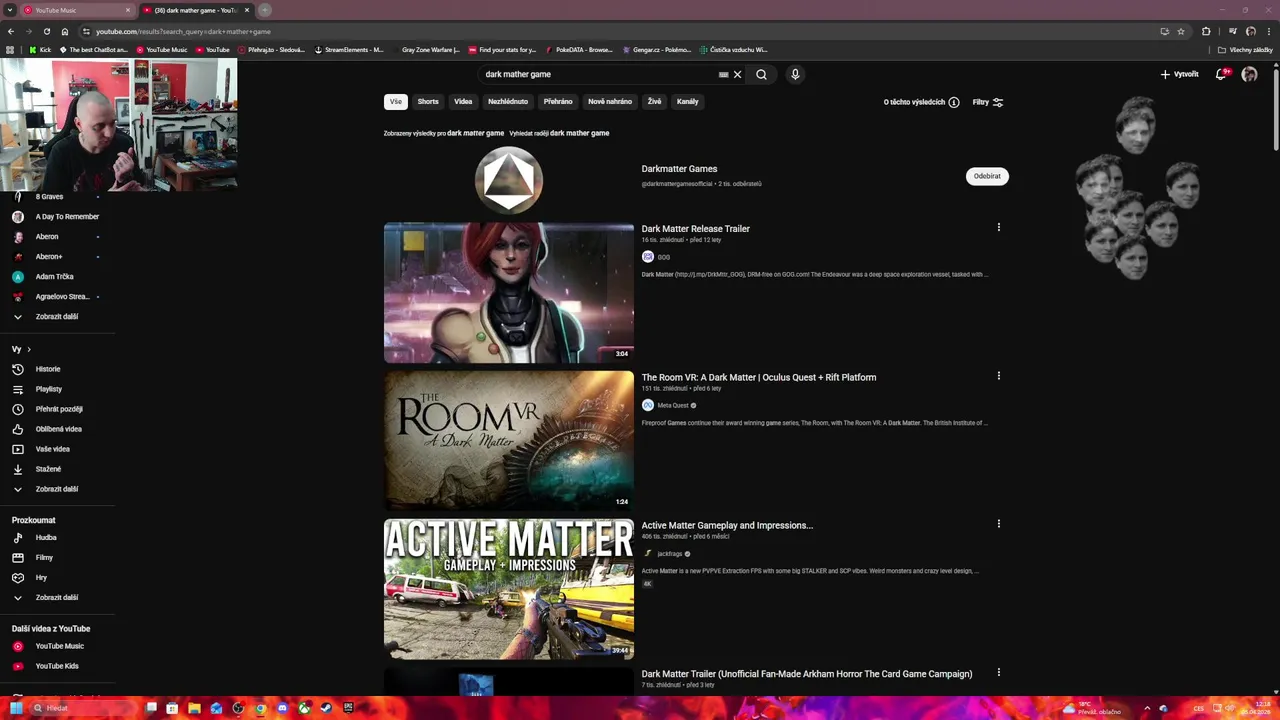Click the magnifier search button next to the query
The height and width of the screenshot is (720, 1280).
(761, 74)
